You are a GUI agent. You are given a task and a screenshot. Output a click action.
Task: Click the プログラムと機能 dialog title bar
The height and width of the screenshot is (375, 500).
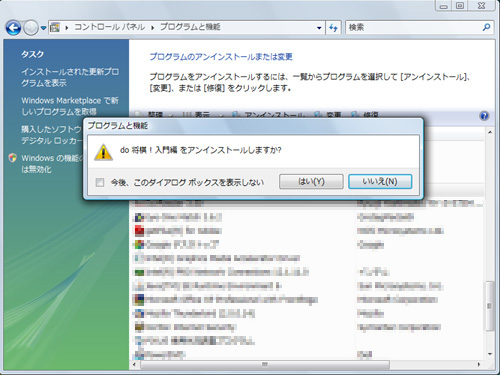[x=253, y=126]
